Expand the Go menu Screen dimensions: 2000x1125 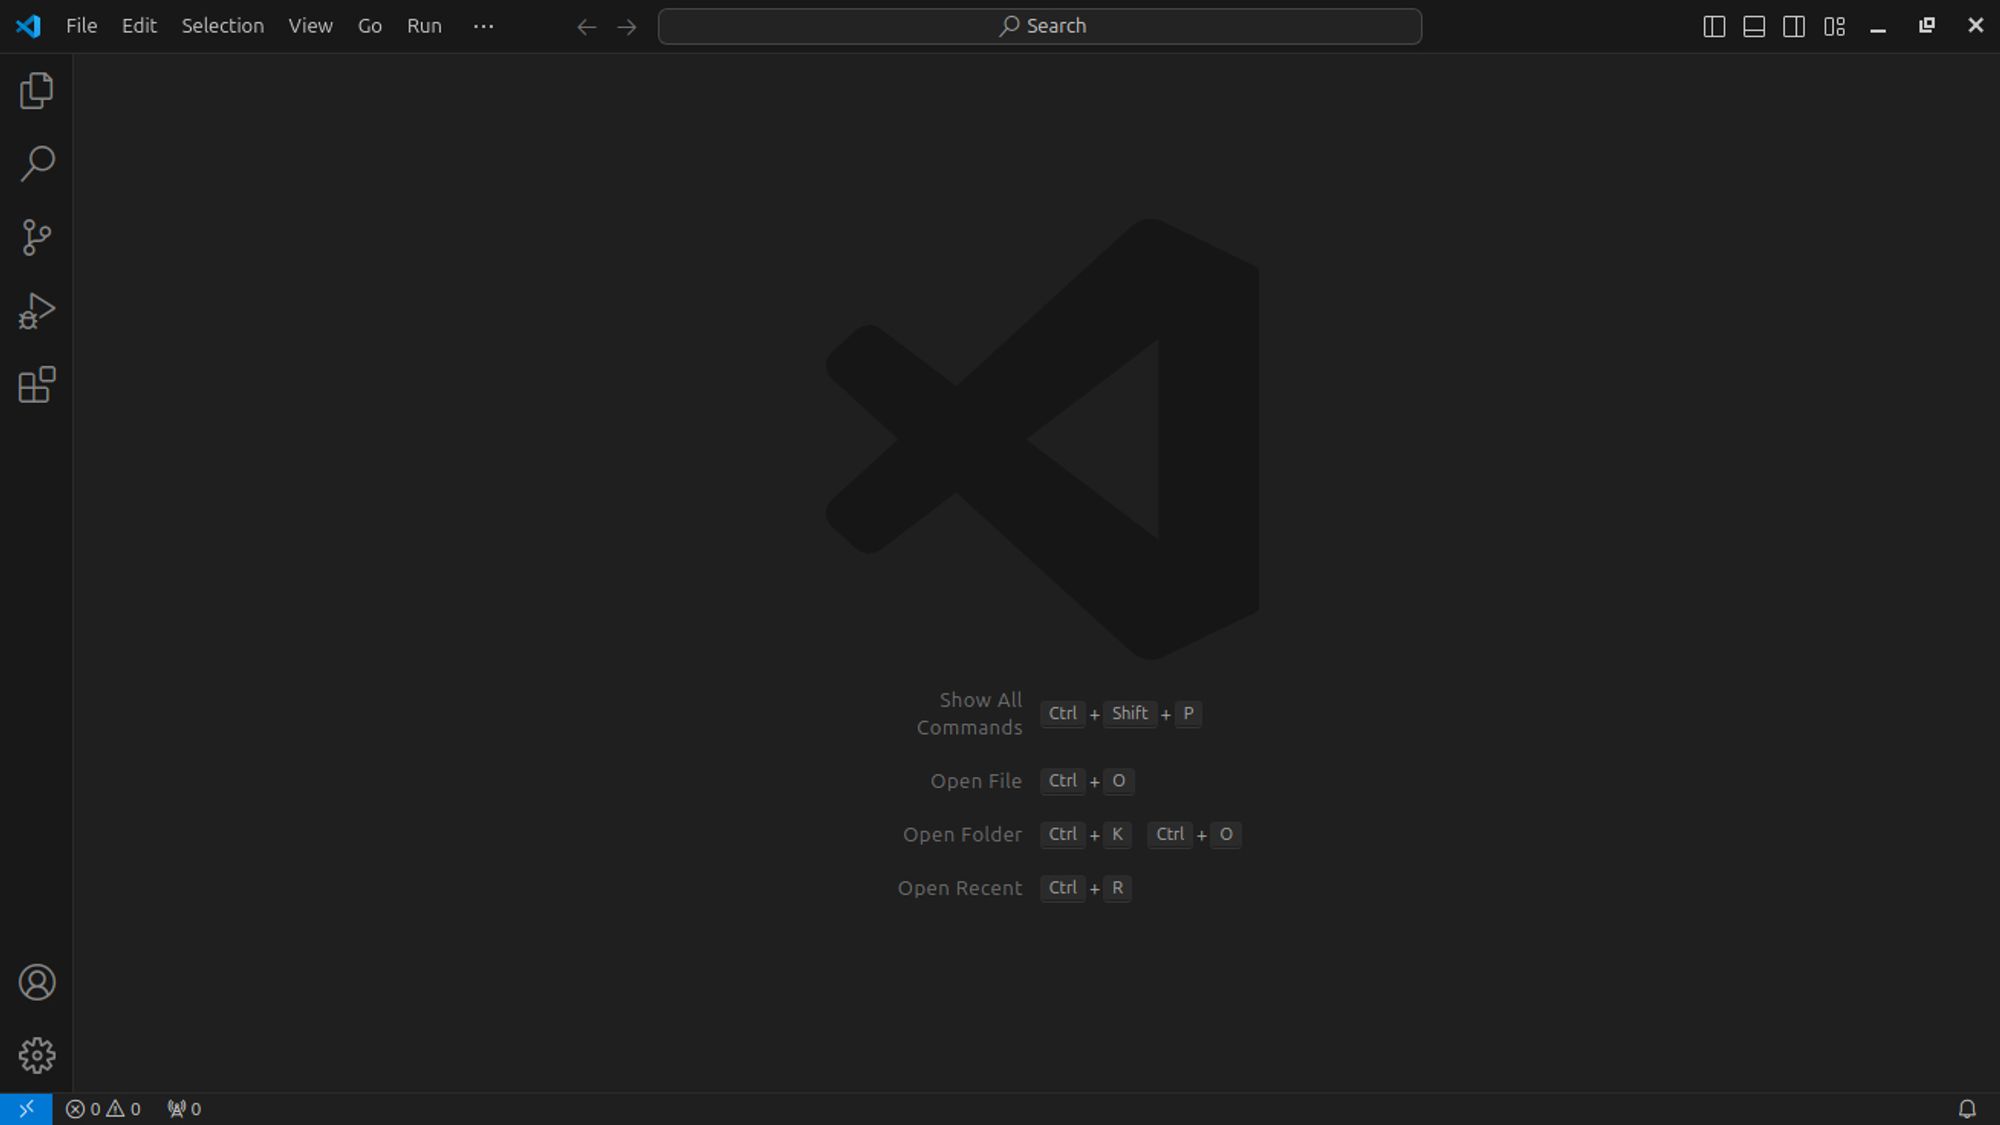click(370, 25)
